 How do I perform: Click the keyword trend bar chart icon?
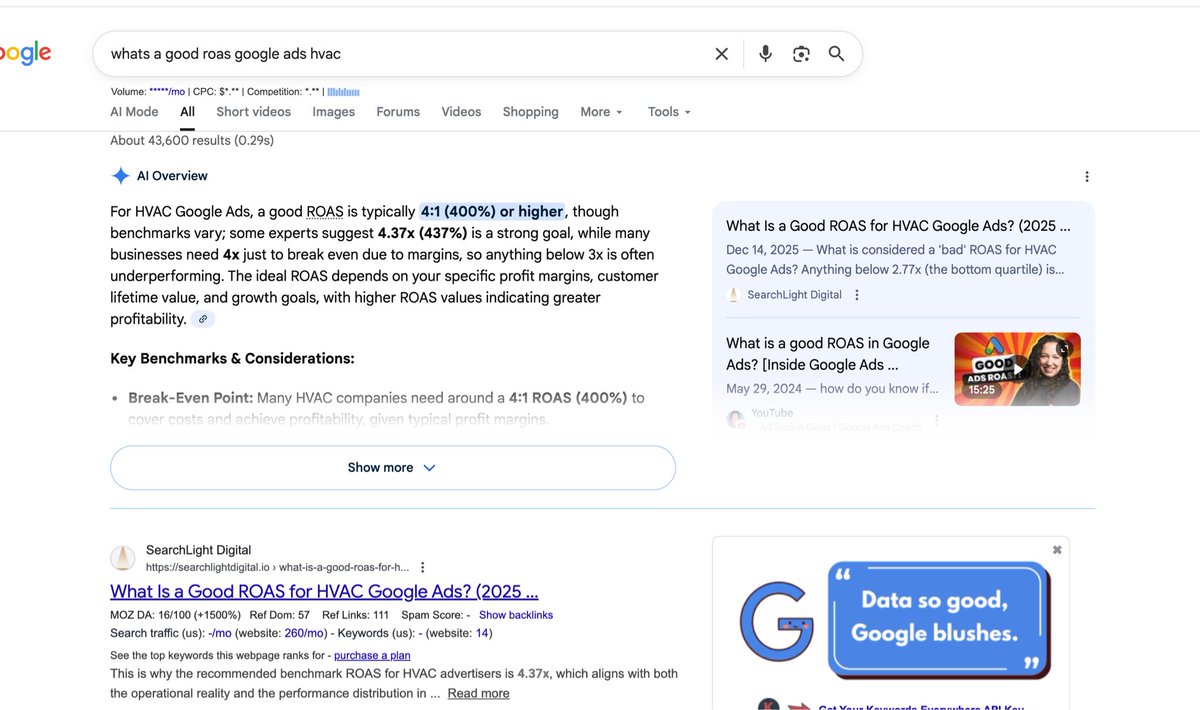tap(343, 92)
